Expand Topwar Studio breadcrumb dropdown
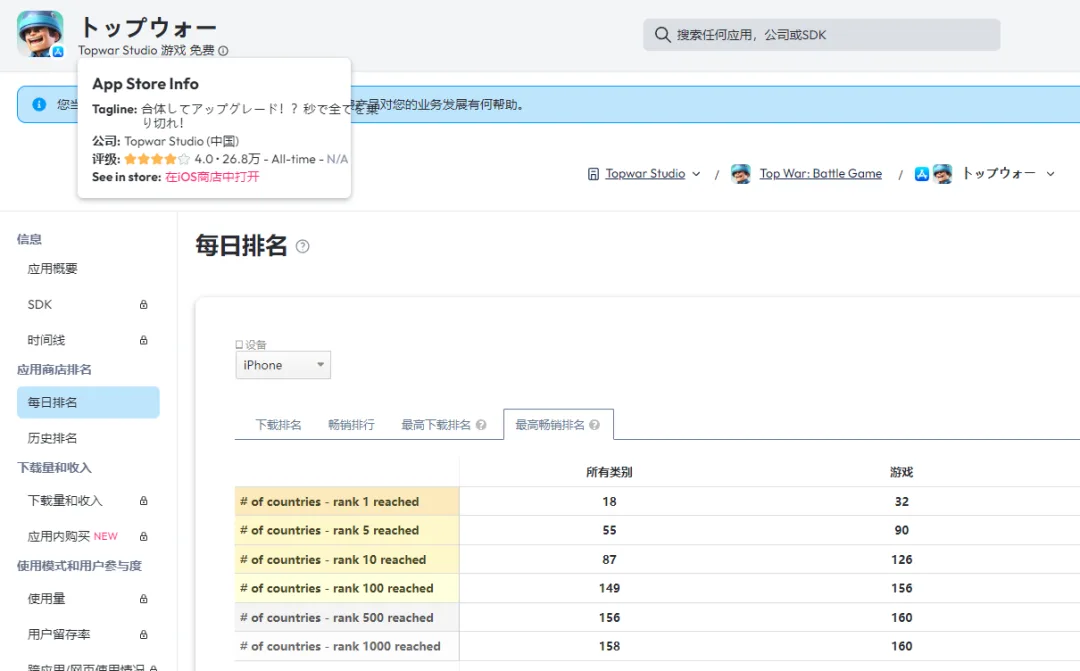The width and height of the screenshot is (1080, 671). (696, 174)
